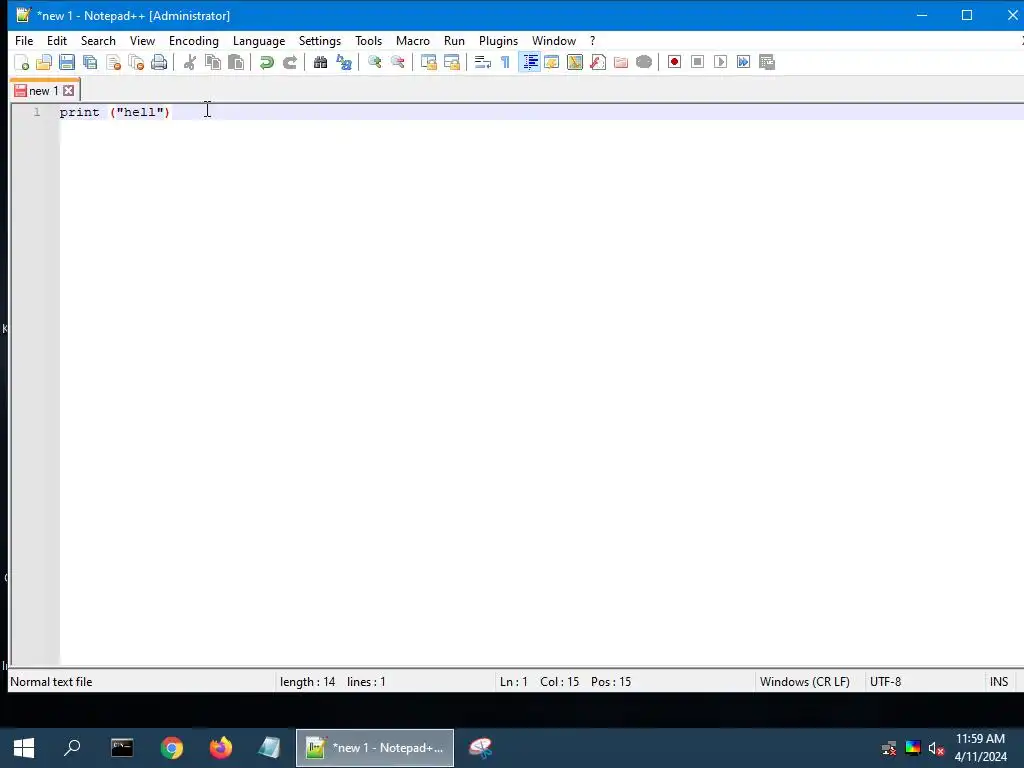
Task: Undo the last edit with the green arrow
Action: click(x=266, y=62)
